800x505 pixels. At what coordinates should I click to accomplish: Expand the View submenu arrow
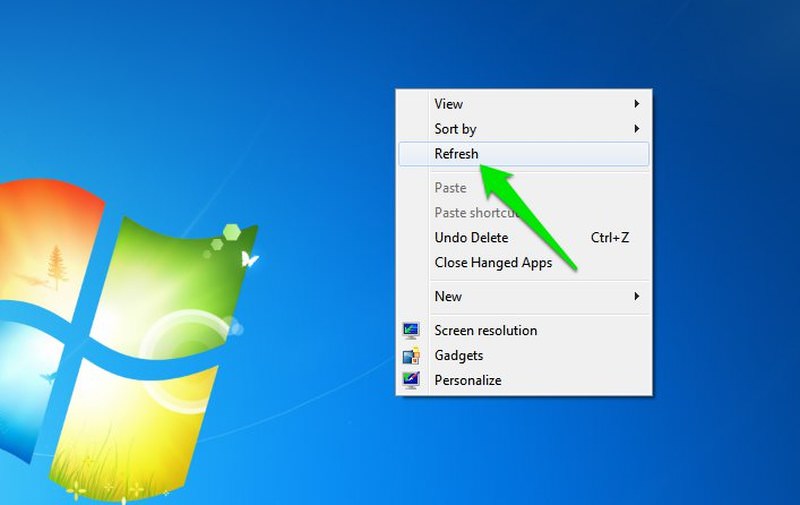636,104
